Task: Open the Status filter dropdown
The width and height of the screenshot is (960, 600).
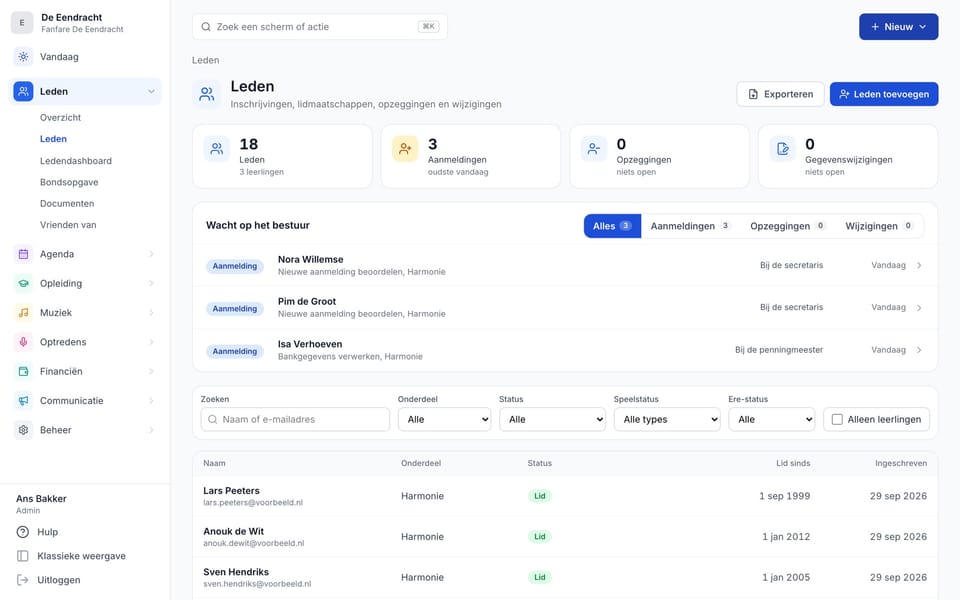Action: (552, 419)
